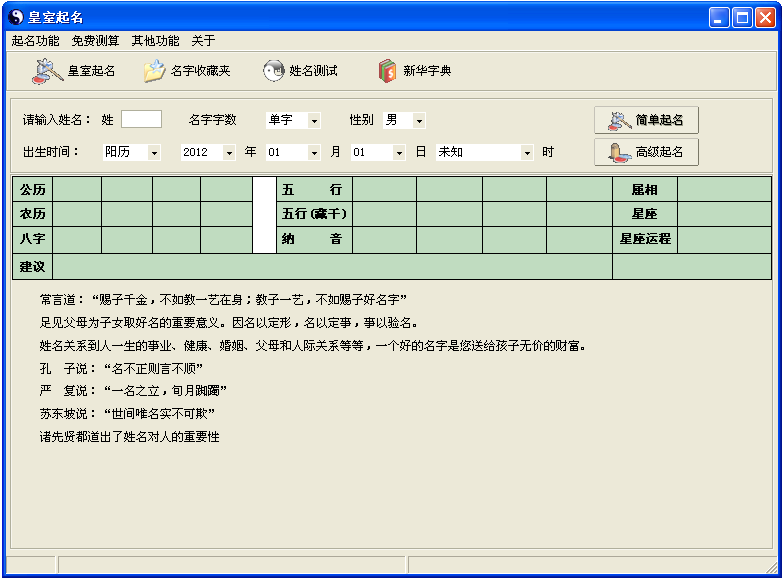Open the 关于 menu
The height and width of the screenshot is (578, 784).
tap(203, 40)
